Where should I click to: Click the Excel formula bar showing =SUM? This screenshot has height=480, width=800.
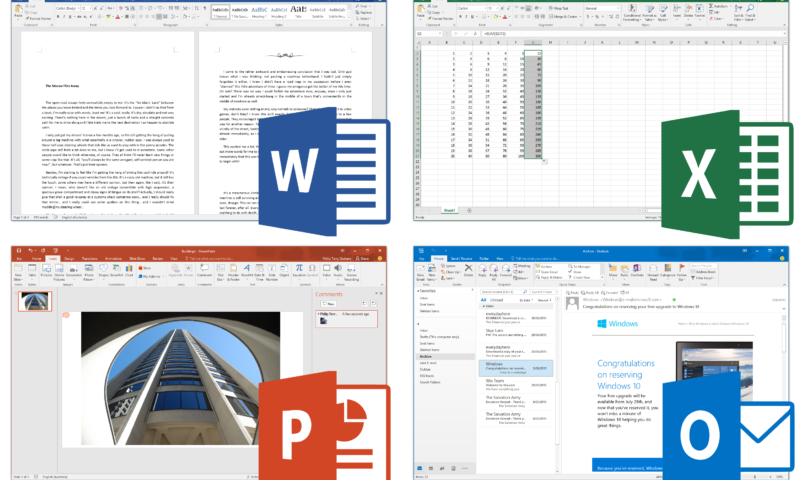pos(633,33)
